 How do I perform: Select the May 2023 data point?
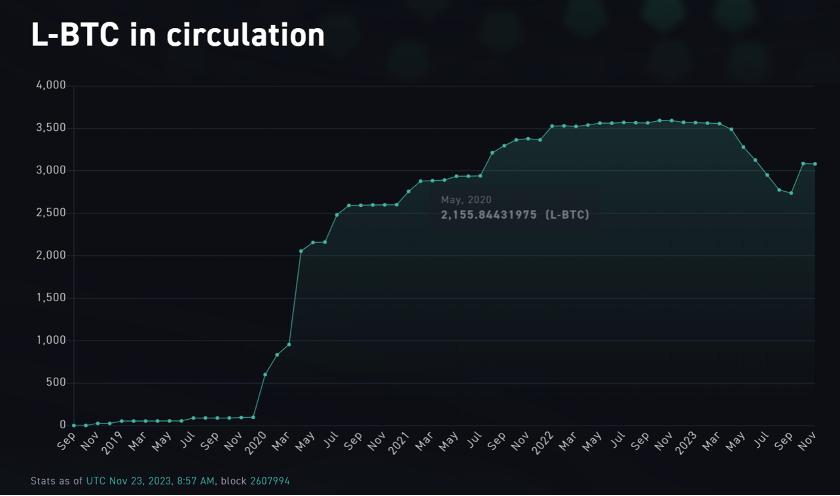coord(743,147)
